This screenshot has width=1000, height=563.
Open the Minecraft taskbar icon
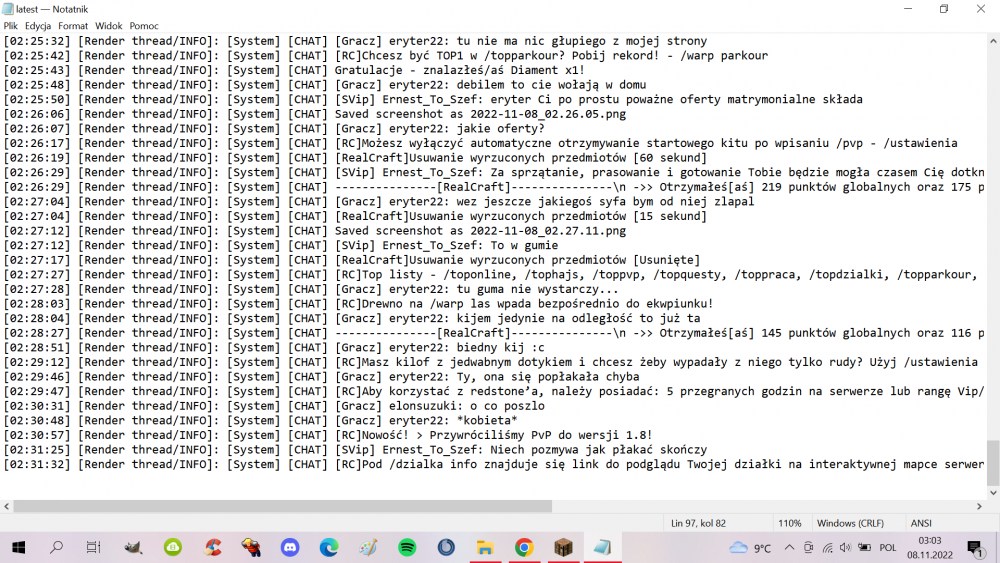pyautogui.click(x=562, y=547)
